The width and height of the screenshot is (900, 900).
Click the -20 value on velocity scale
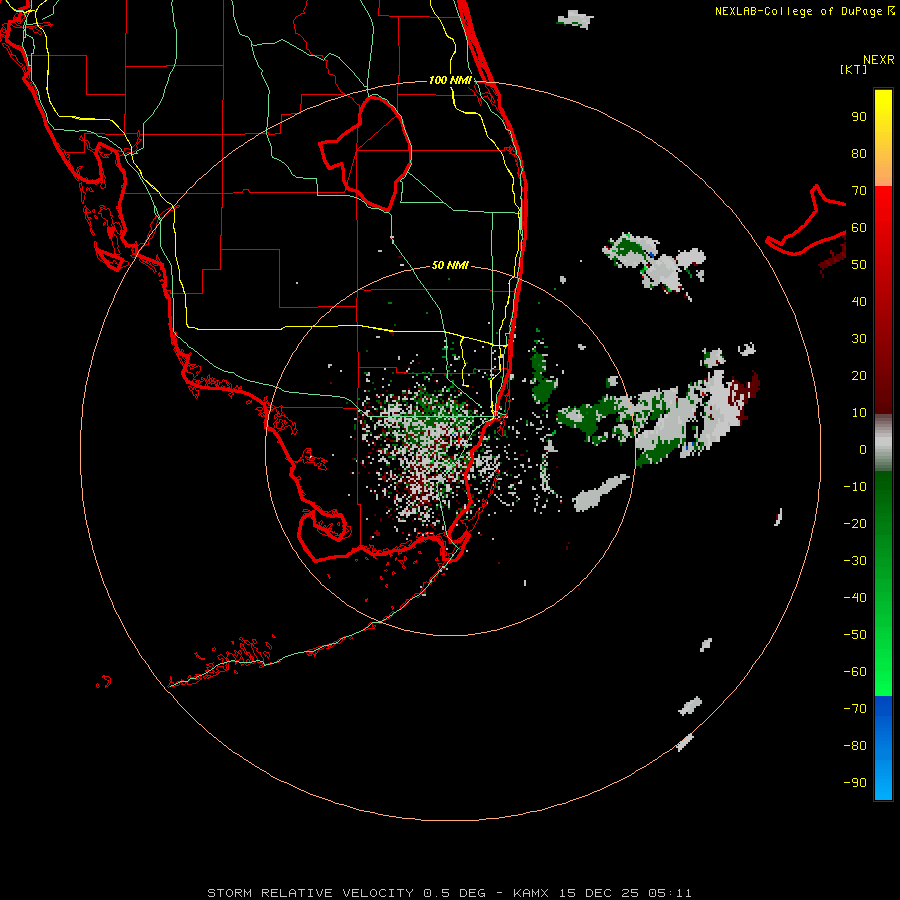point(855,524)
